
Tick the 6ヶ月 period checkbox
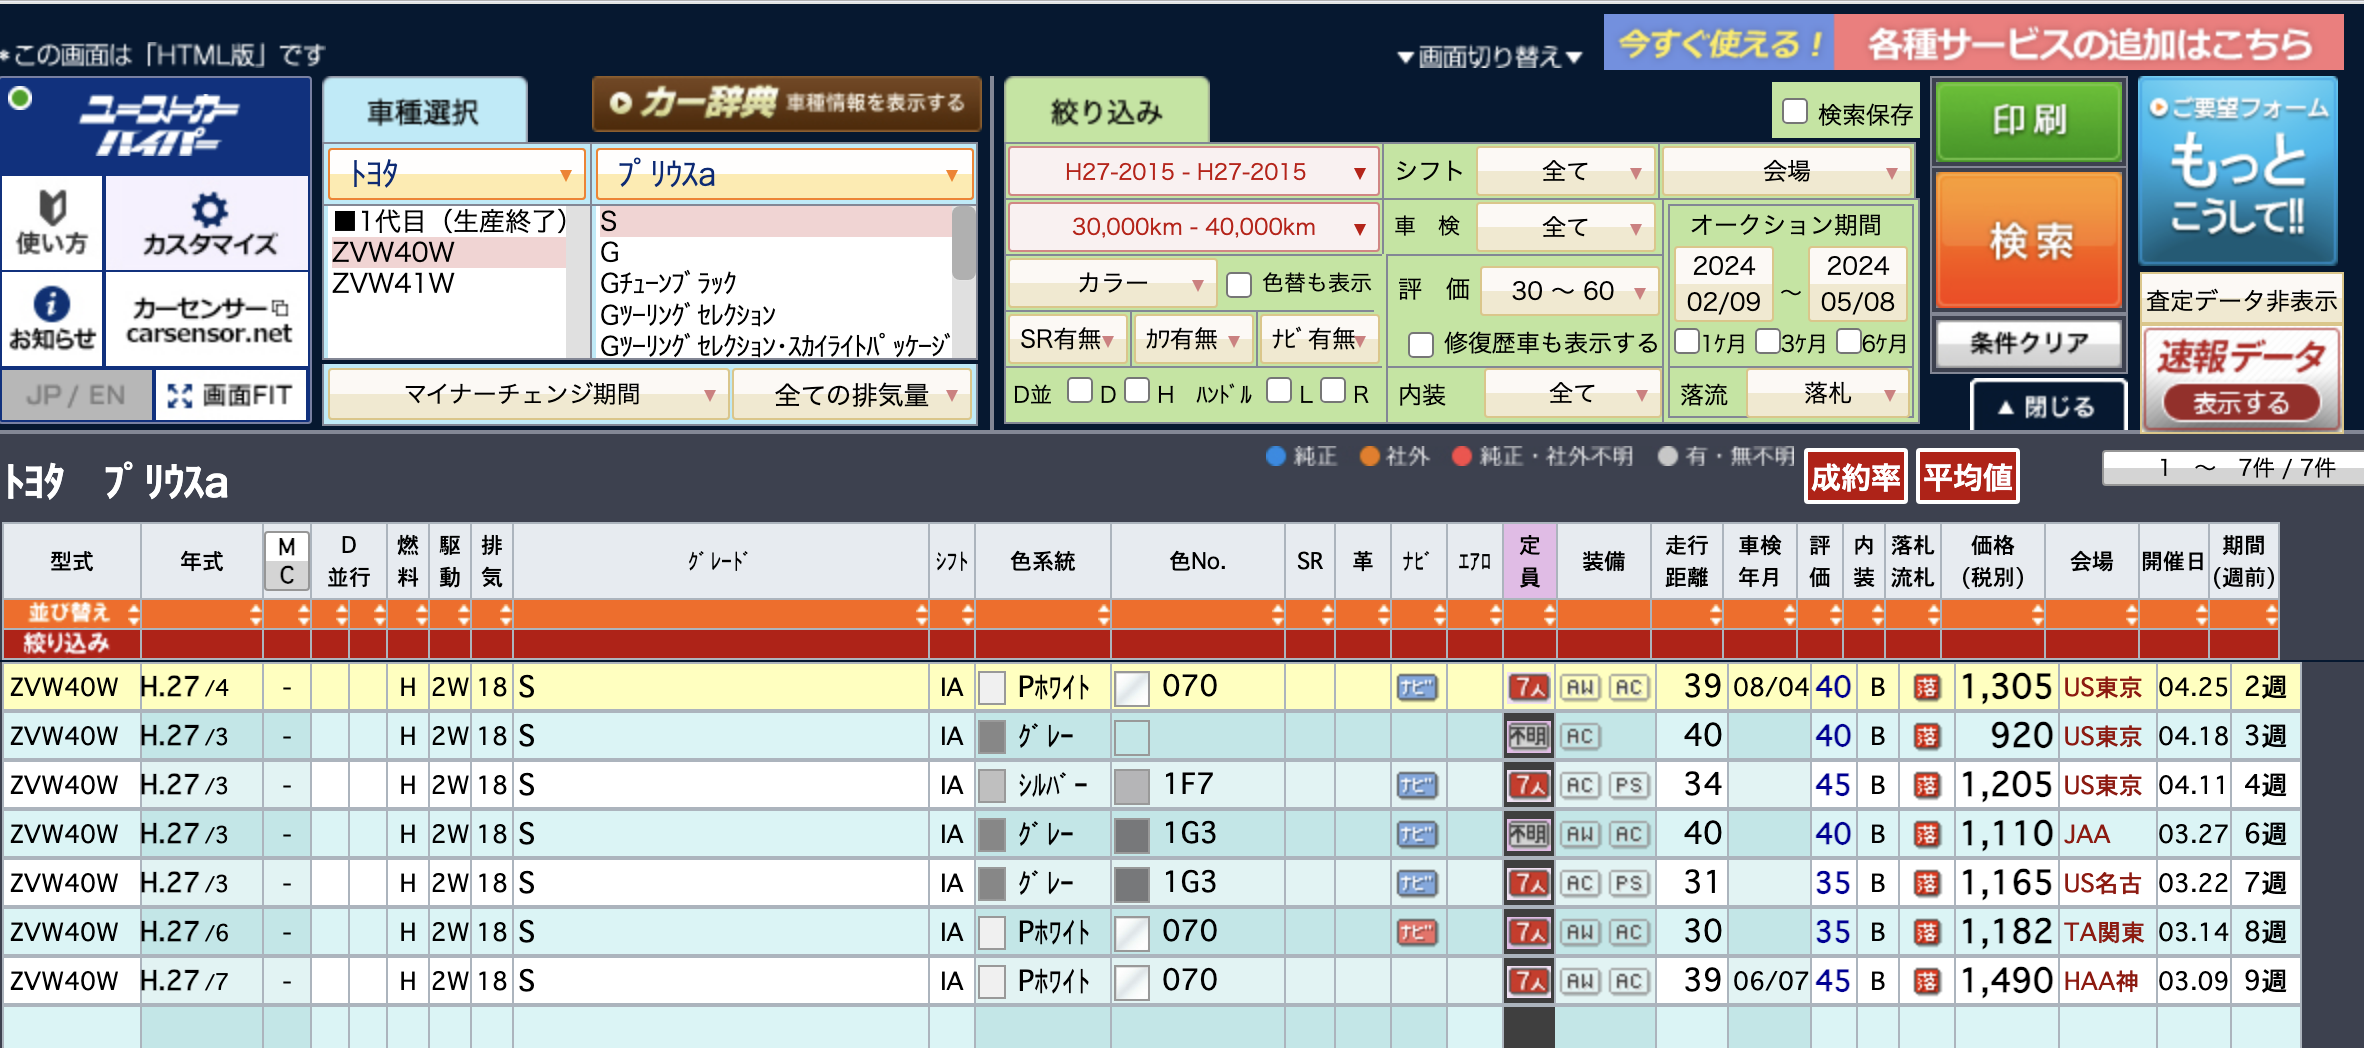click(x=1849, y=341)
